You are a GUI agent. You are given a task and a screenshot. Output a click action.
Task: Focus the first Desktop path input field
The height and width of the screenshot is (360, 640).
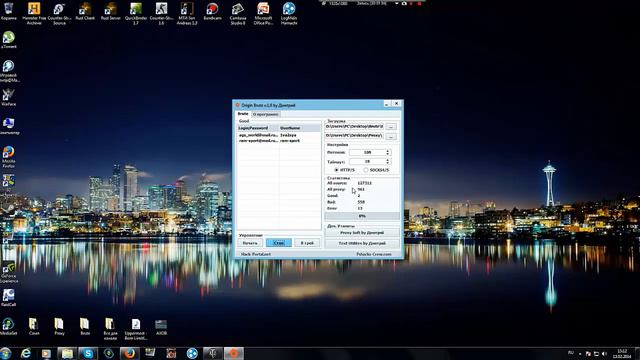pos(354,127)
